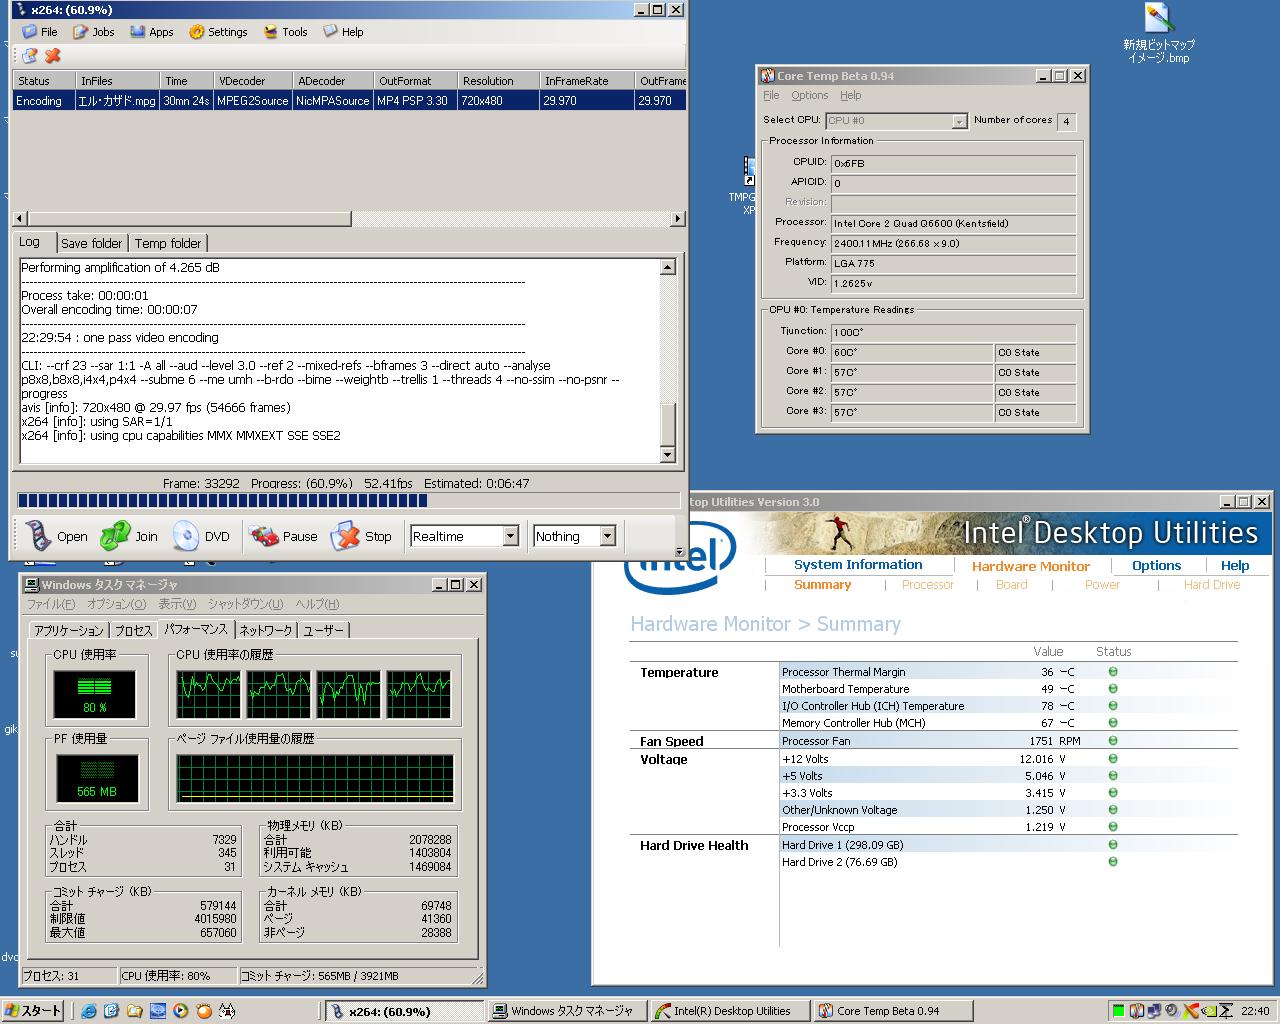Select the Encoding job row
The width and height of the screenshot is (1280, 1024).
pos(349,100)
